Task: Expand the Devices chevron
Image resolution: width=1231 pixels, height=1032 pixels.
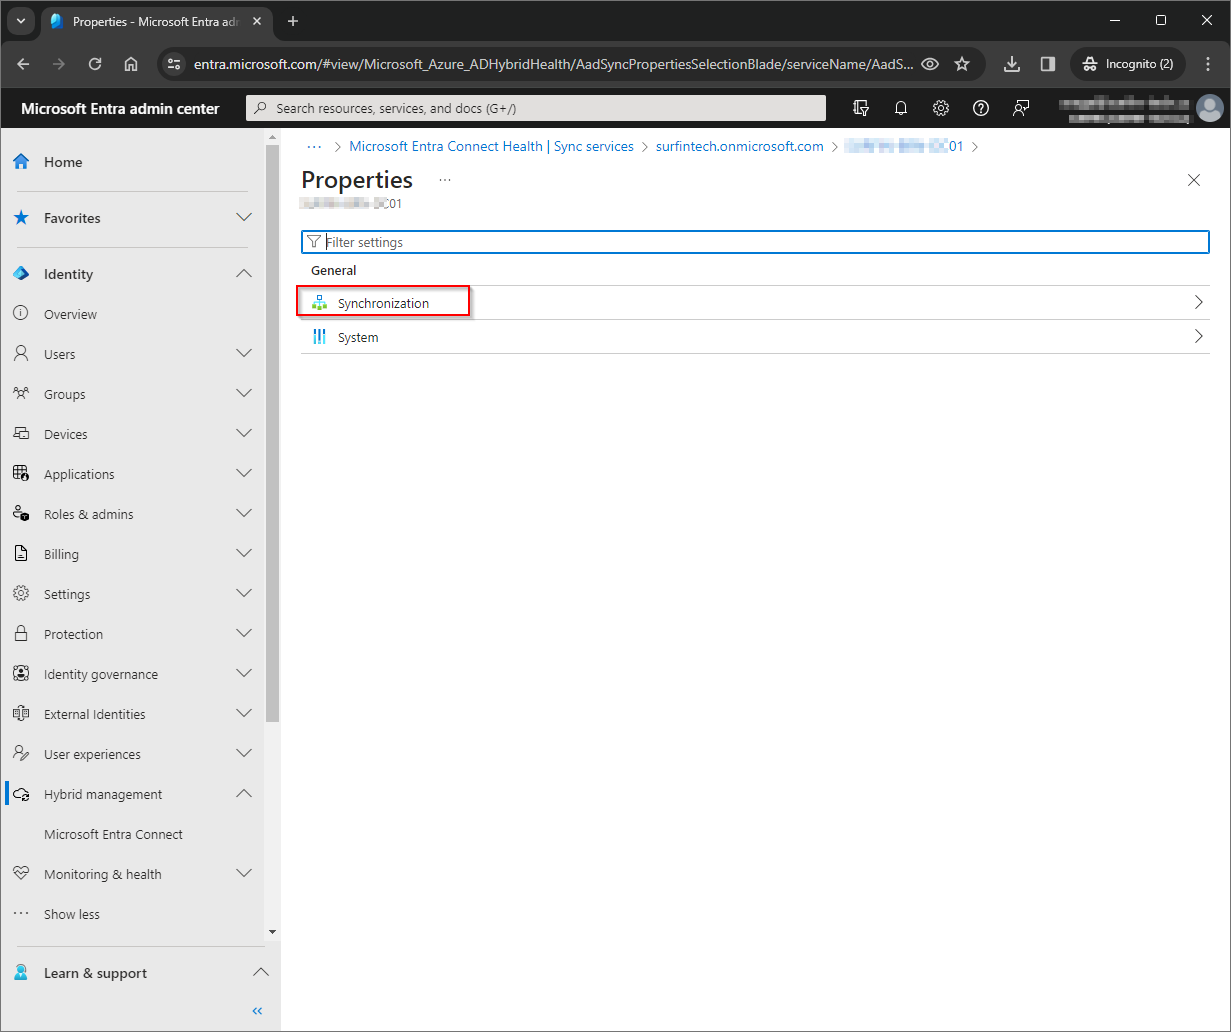Action: pos(244,434)
